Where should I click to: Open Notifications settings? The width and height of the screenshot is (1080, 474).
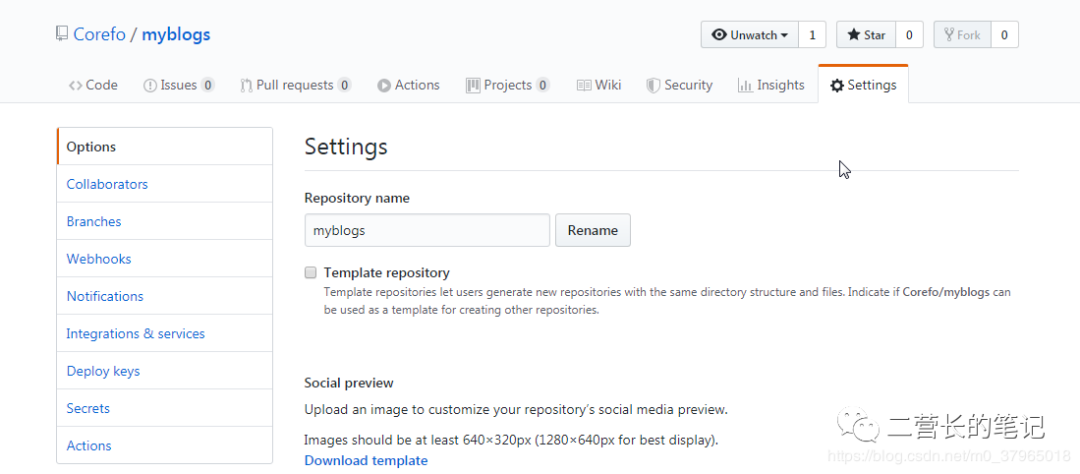[165, 296]
